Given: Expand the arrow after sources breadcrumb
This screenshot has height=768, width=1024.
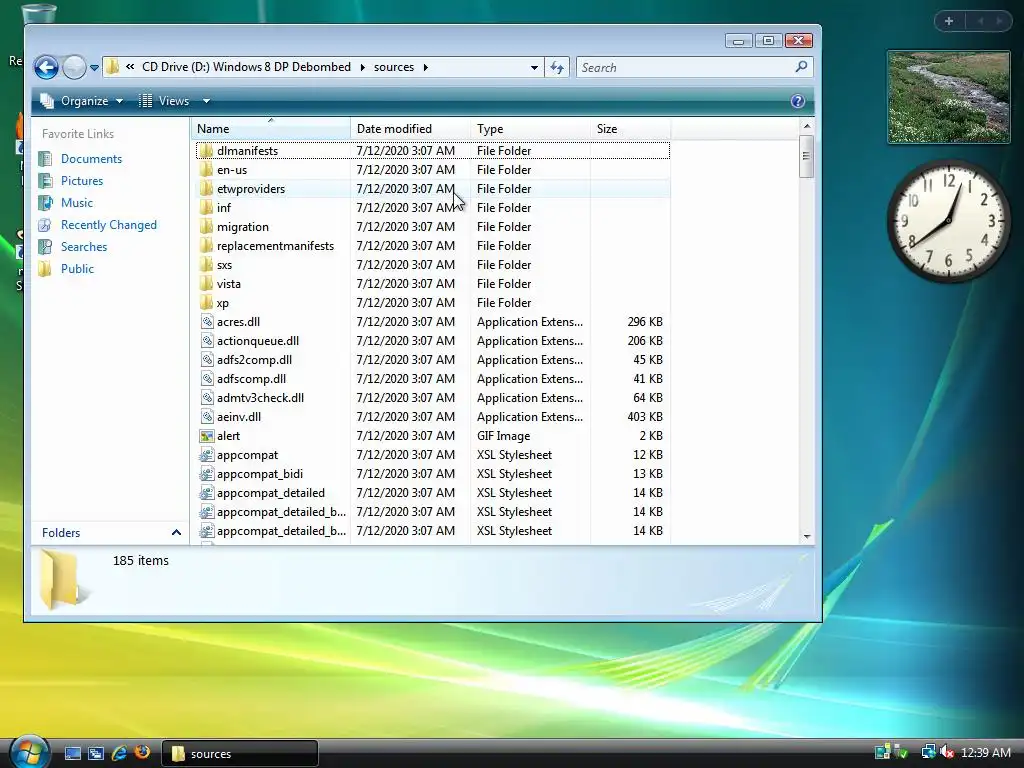Looking at the screenshot, I should pyautogui.click(x=426, y=67).
